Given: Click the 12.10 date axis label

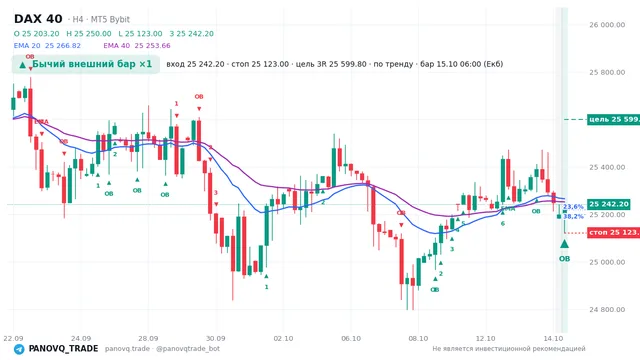Looking at the screenshot, I should 485,338.
